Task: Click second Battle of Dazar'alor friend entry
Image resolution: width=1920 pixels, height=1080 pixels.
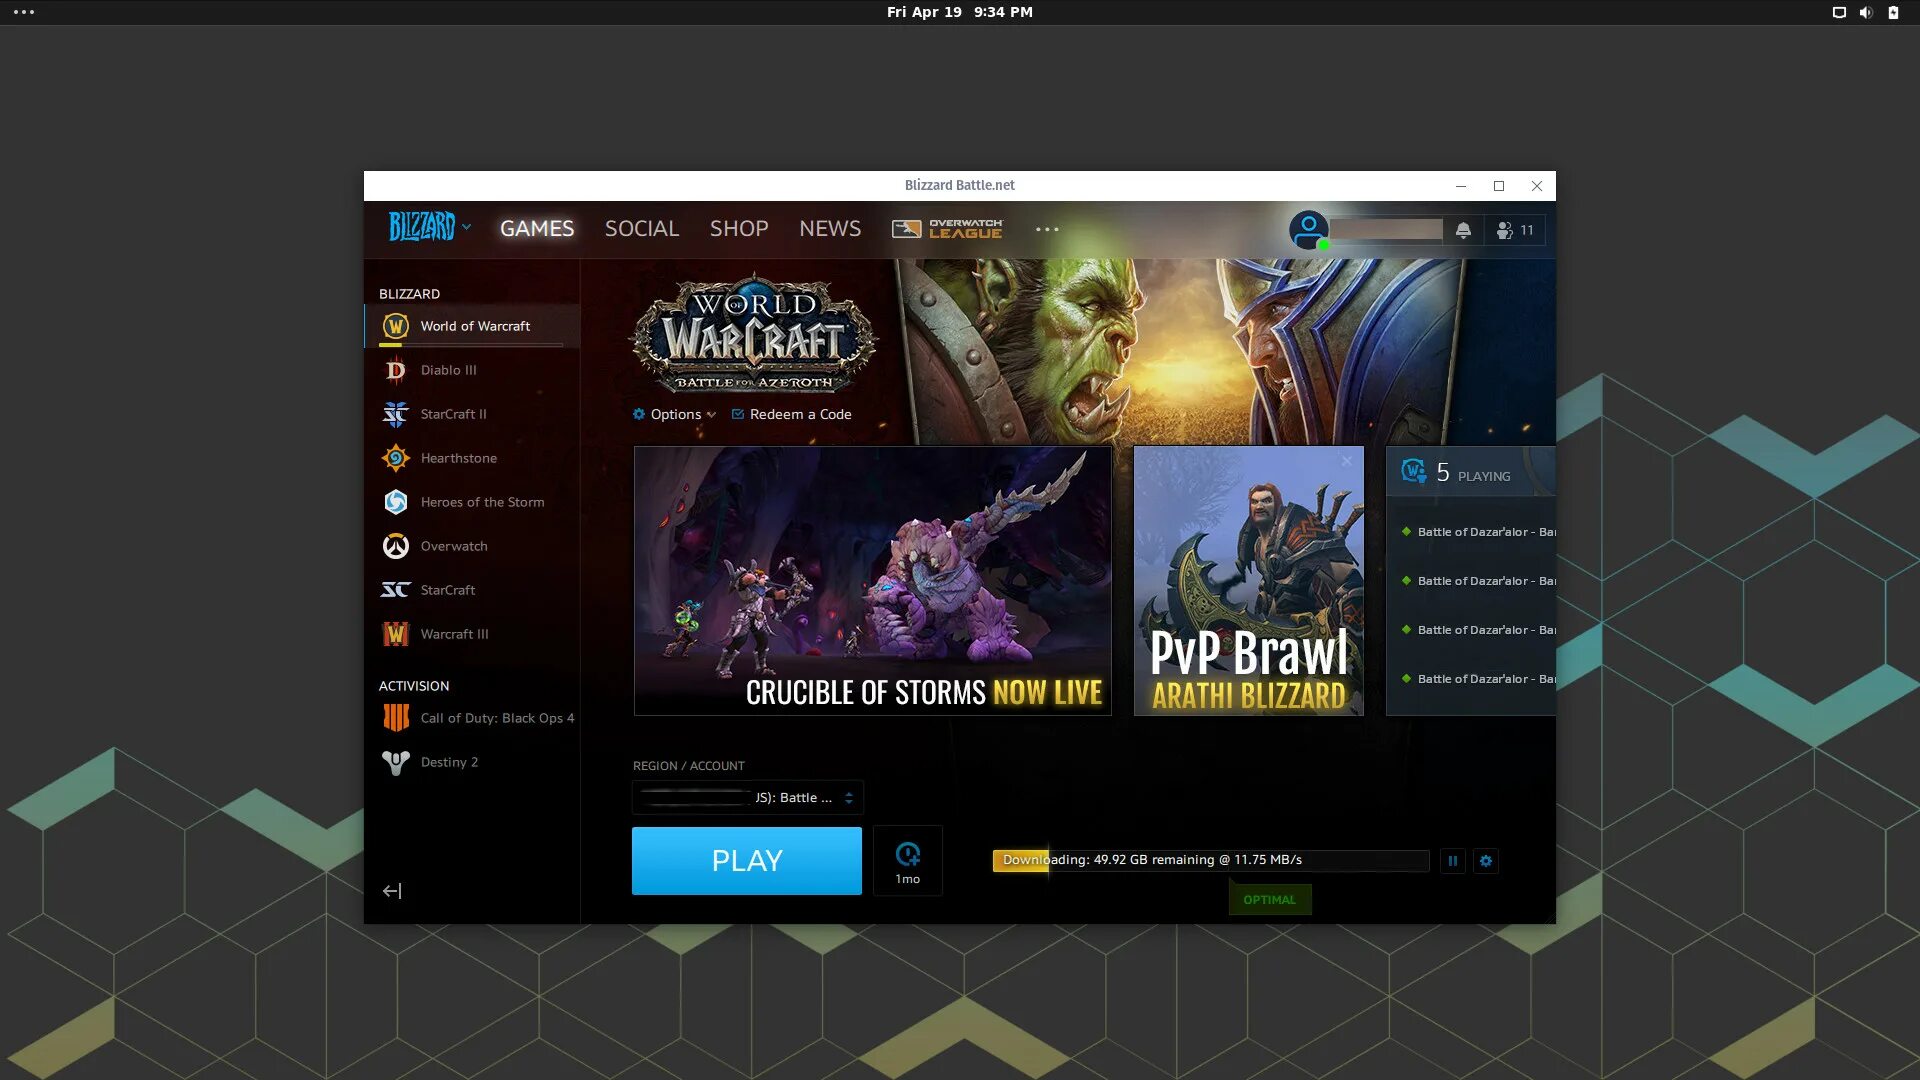Action: (x=1478, y=581)
